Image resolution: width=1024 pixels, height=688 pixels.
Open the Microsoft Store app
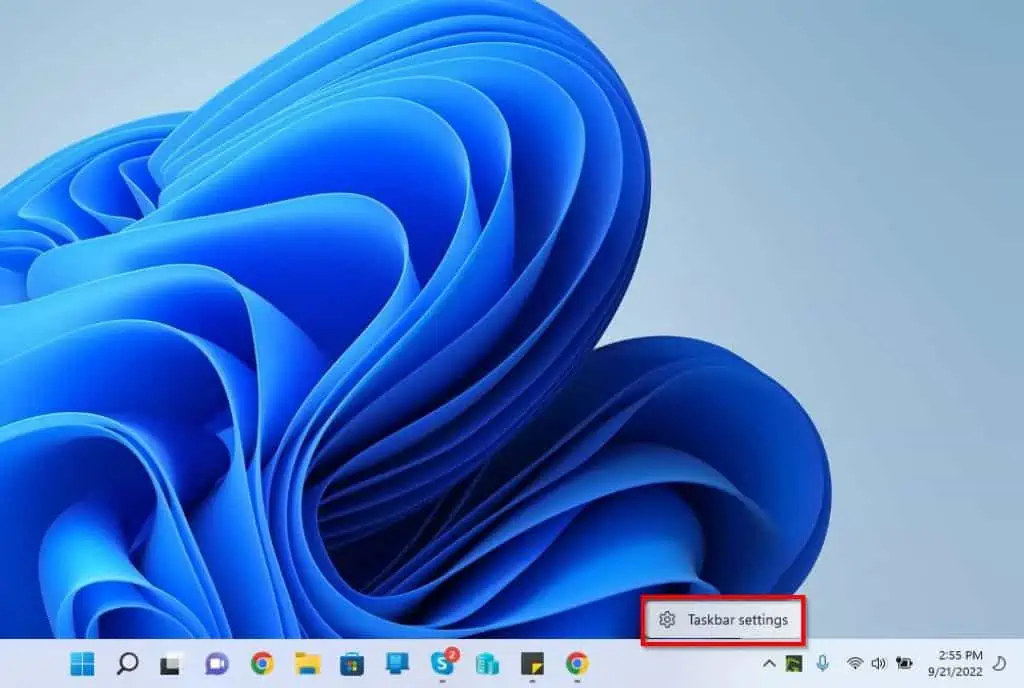click(352, 665)
